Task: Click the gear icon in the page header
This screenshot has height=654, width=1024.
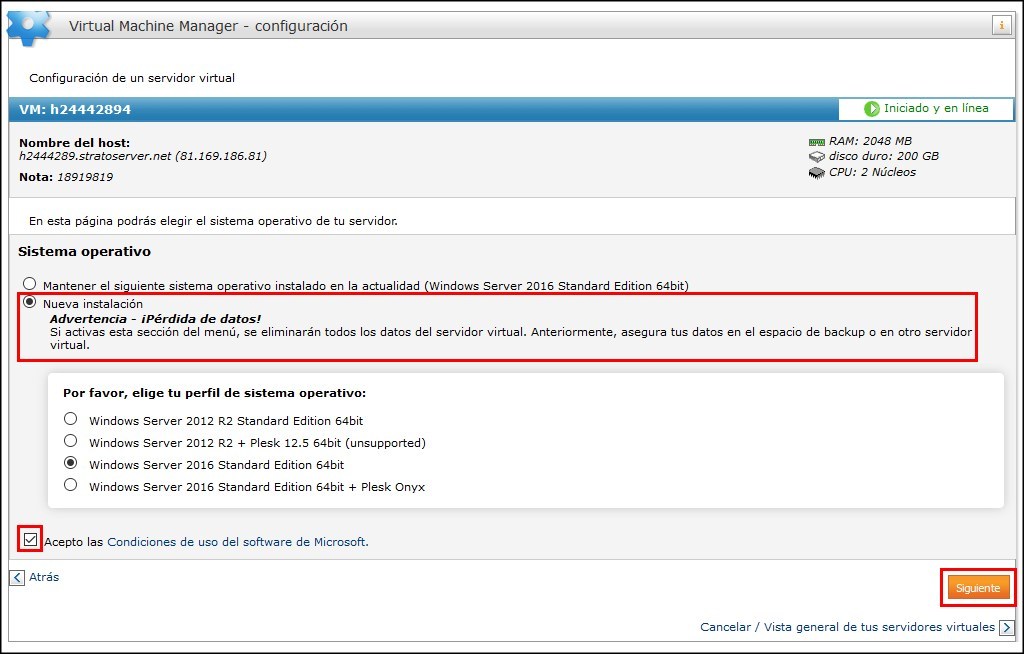Action: 27,25
